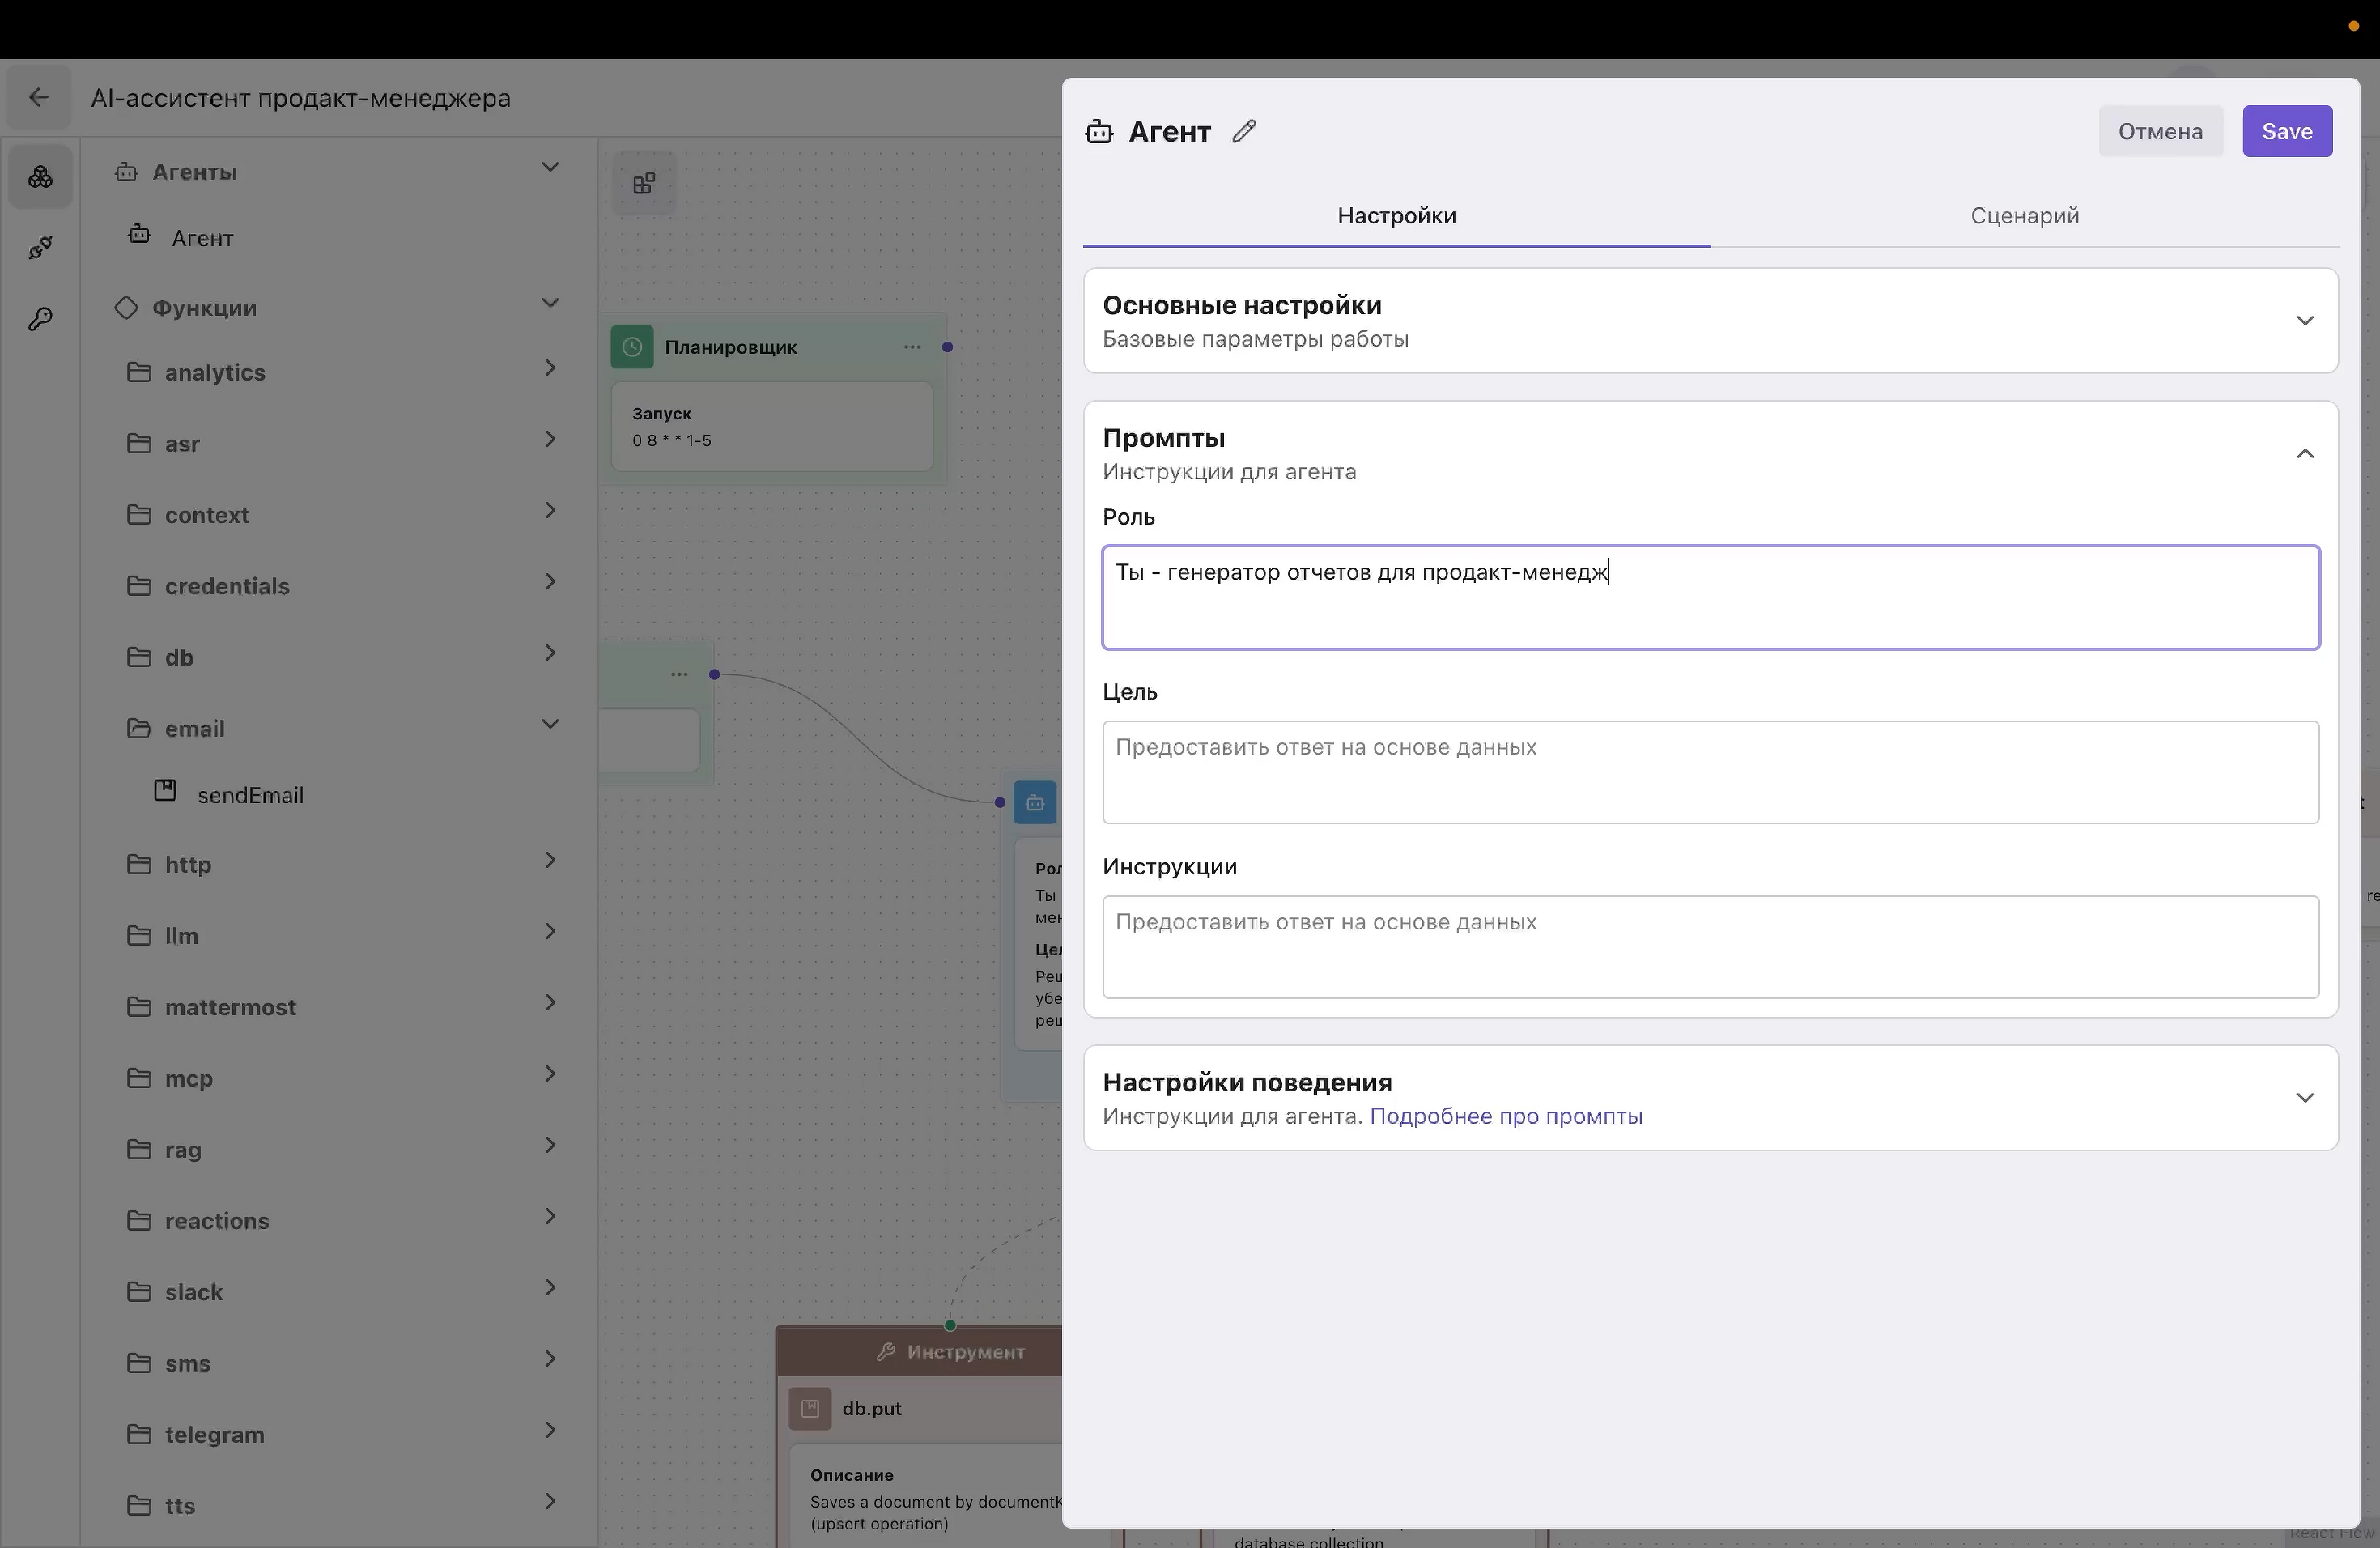Click the Функции diamond icon
Screen dimensions: 2380x1548
point(126,307)
